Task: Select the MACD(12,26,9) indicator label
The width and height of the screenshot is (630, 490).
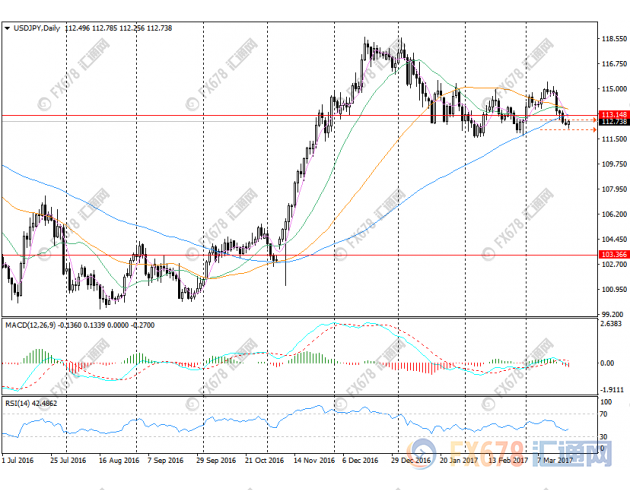Action: (x=31, y=325)
